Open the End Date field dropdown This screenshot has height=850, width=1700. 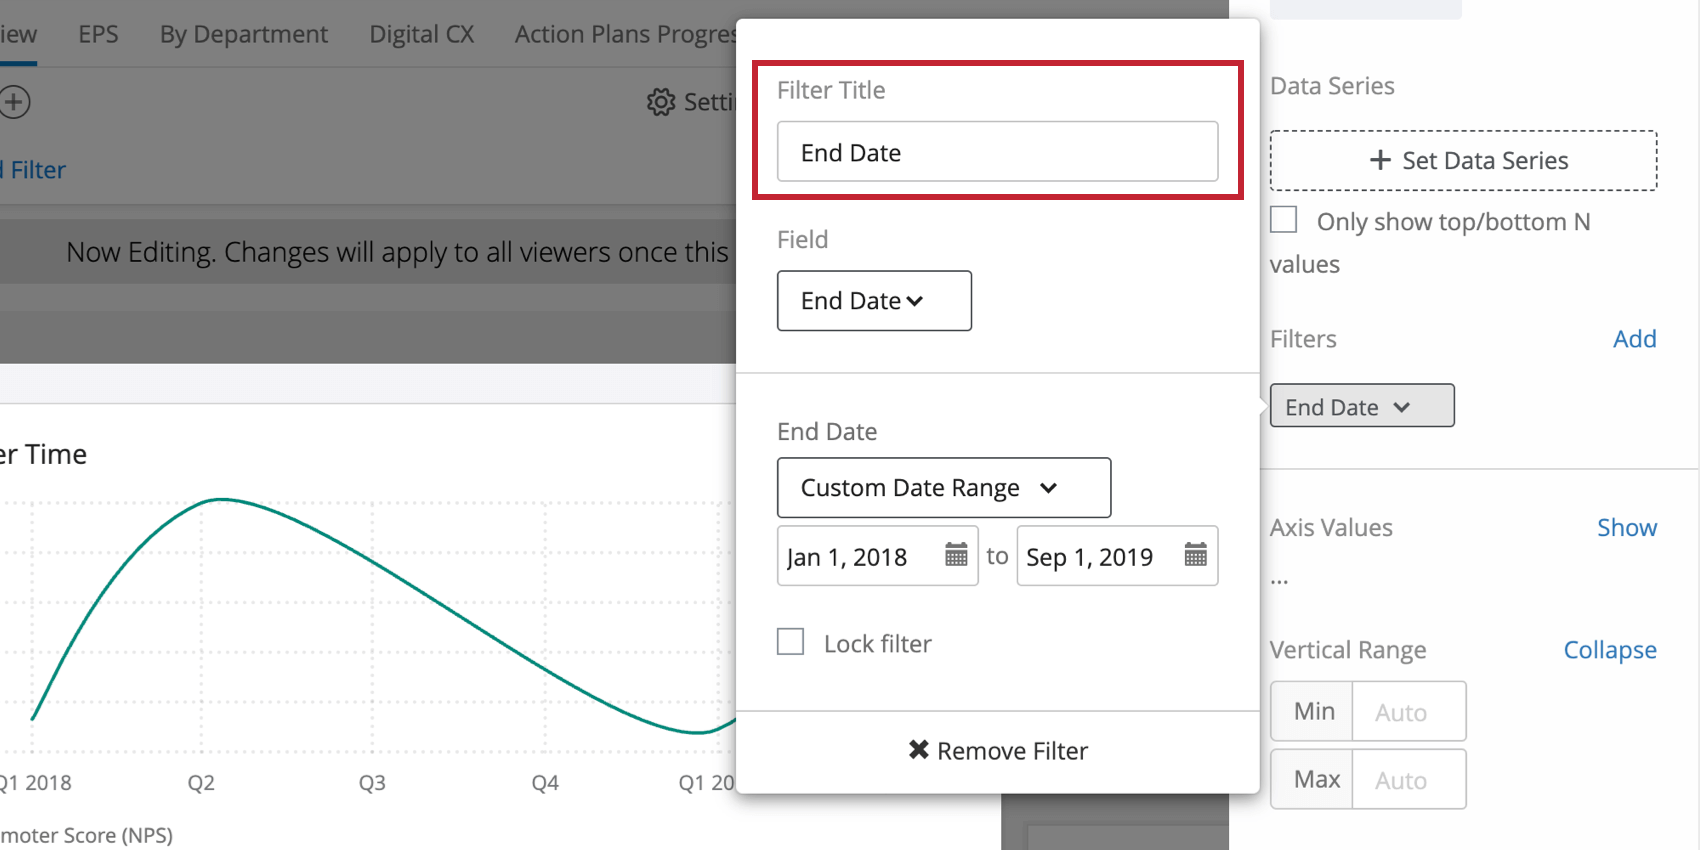(x=874, y=300)
